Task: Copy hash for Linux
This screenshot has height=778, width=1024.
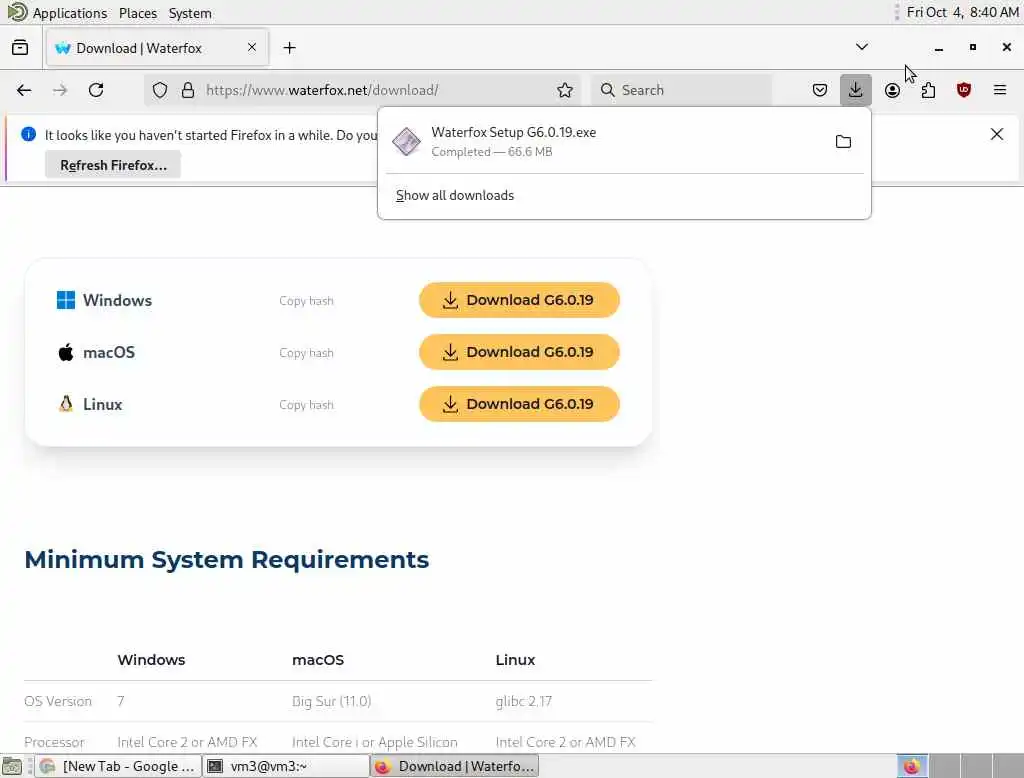Action: tap(306, 405)
